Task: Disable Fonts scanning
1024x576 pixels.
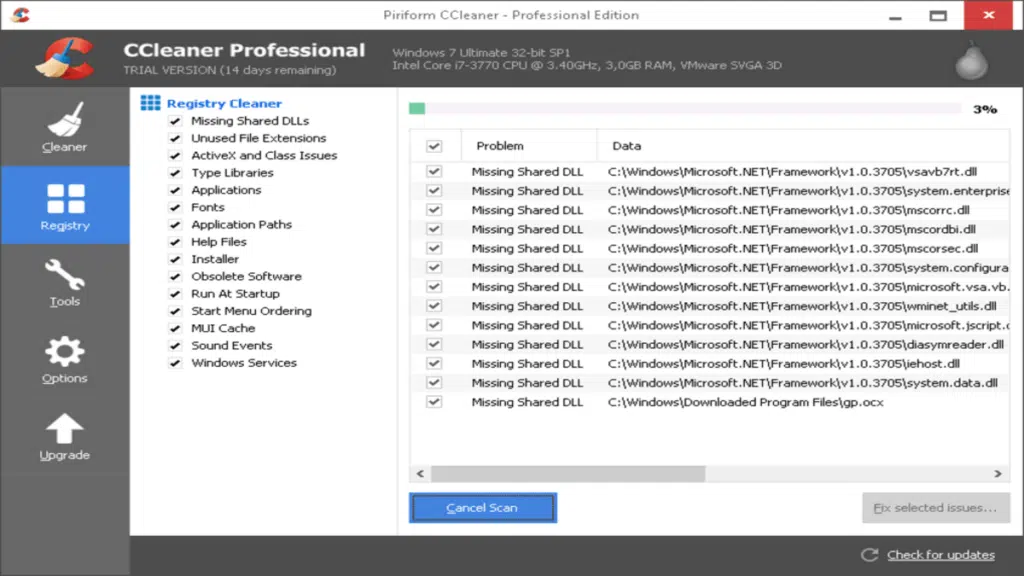Action: [174, 207]
